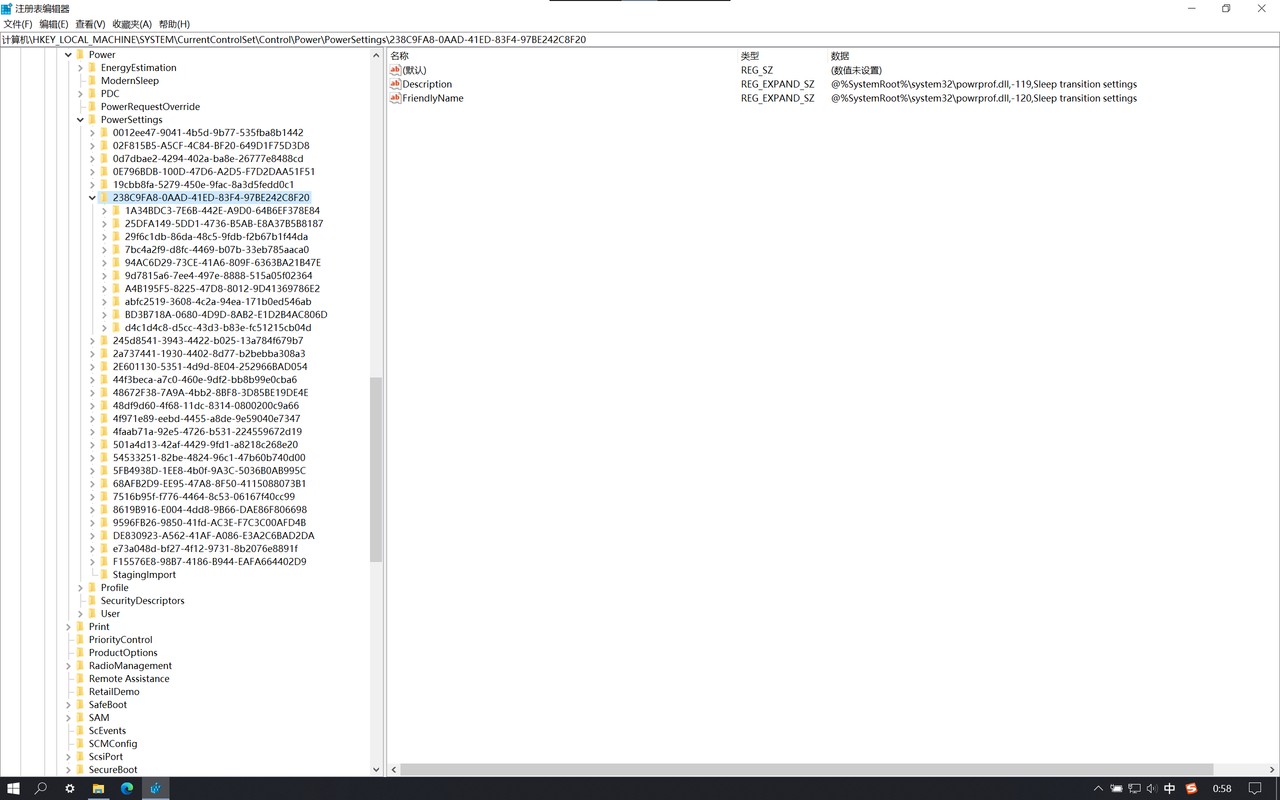
Task: Collapse the 238C9FA8-0AAD-41ED key
Action: [92, 198]
